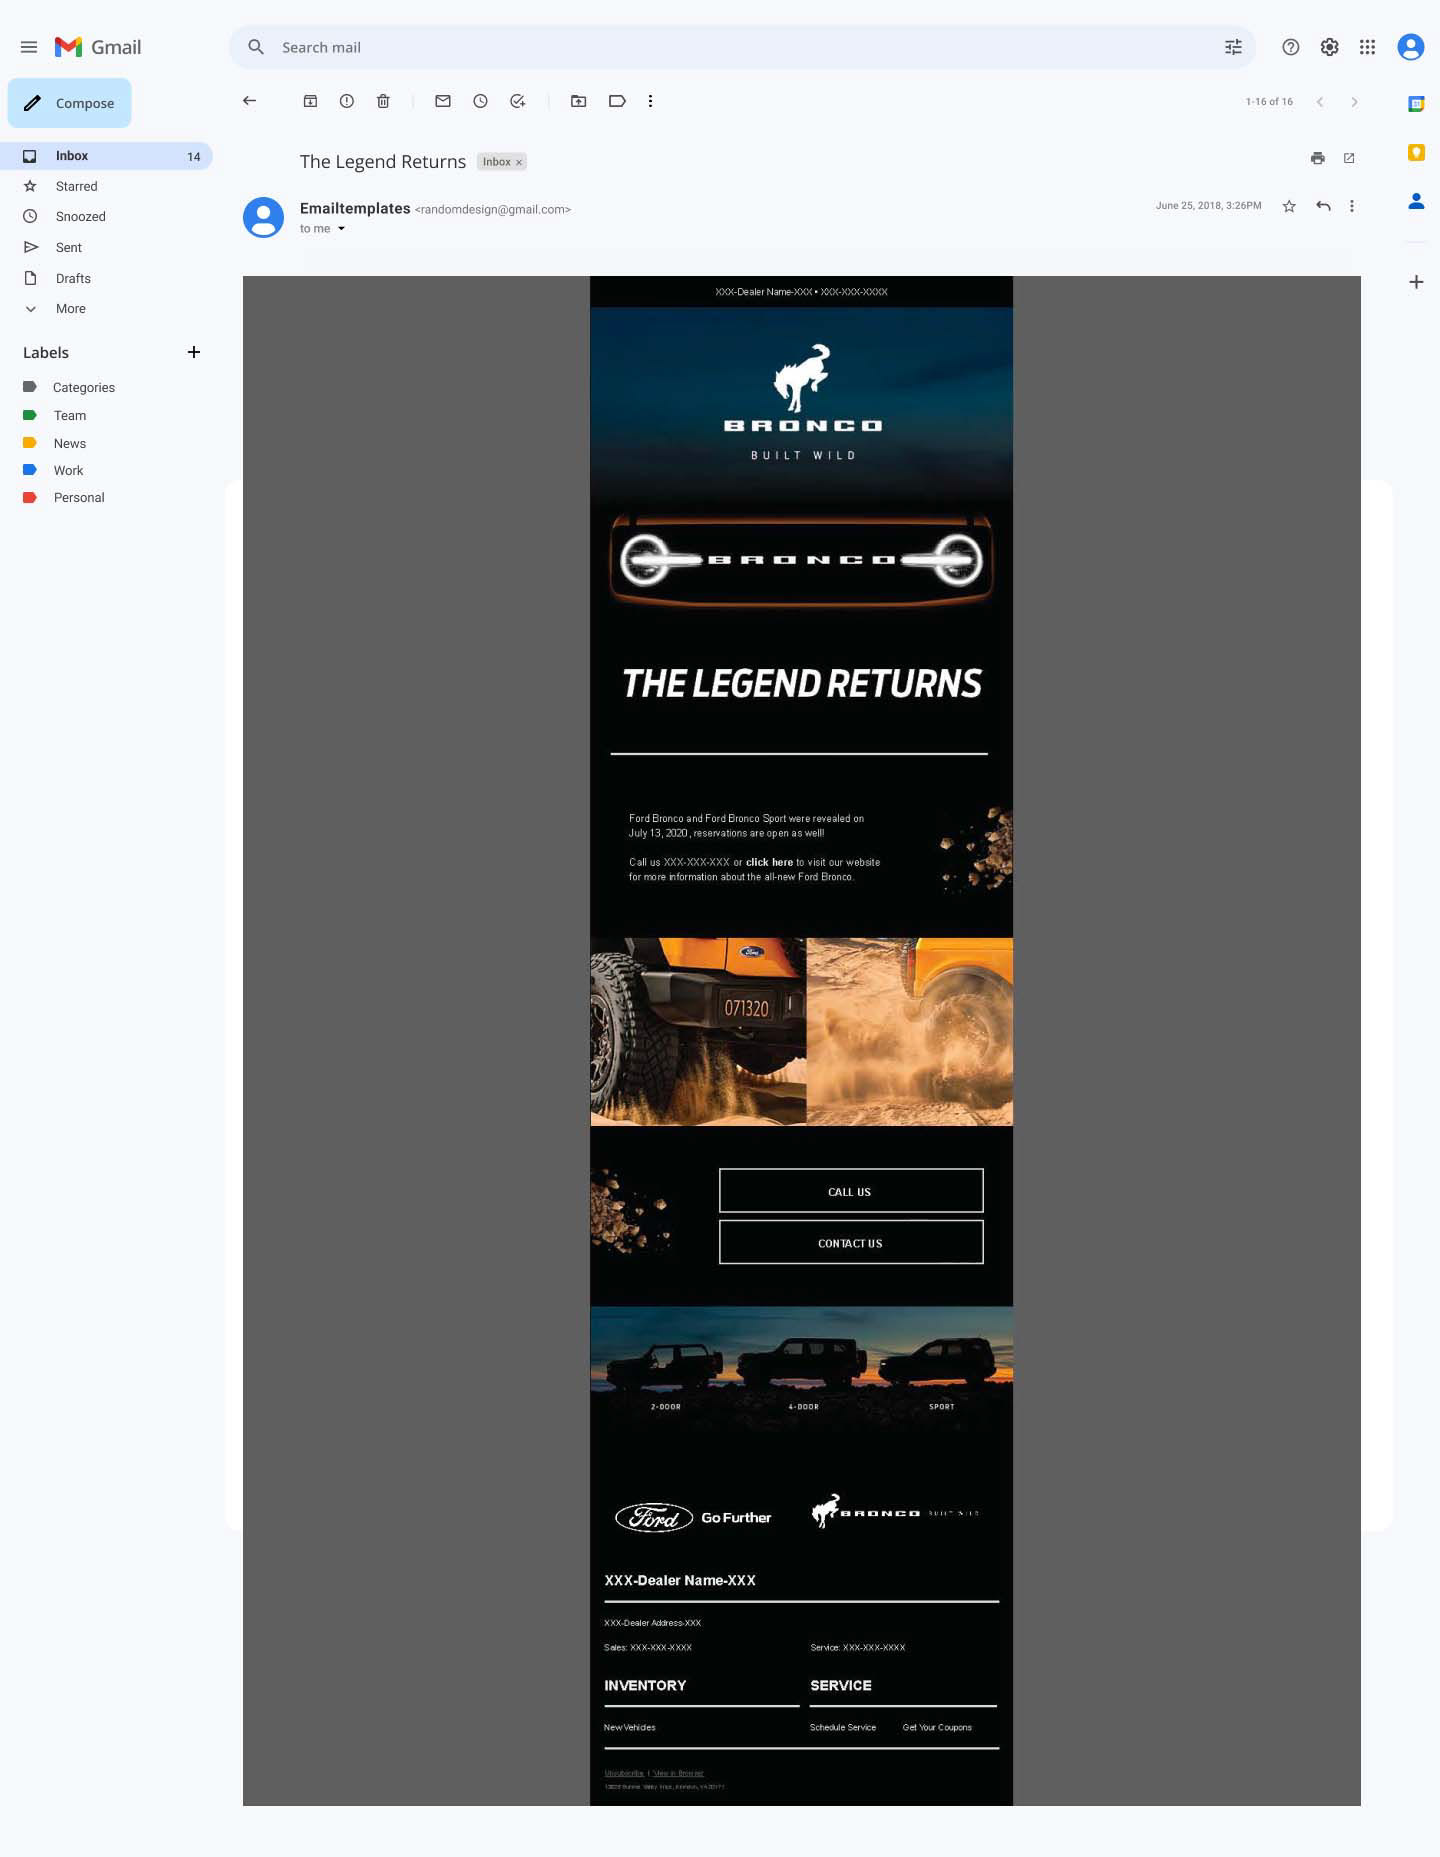1440x1857 pixels.
Task: Click the CONTACT US button
Action: [851, 1243]
